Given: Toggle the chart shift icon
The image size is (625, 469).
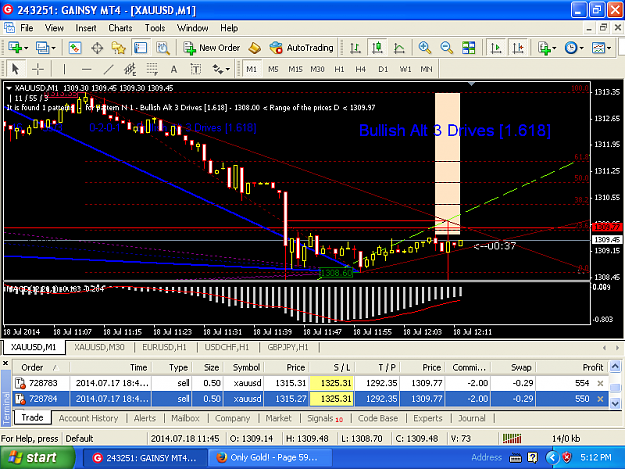Looking at the screenshot, I should (518, 48).
